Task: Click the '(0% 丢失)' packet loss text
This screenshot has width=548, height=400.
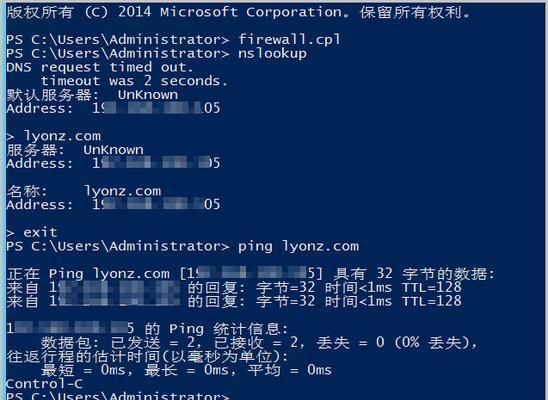Action: (x=435, y=343)
